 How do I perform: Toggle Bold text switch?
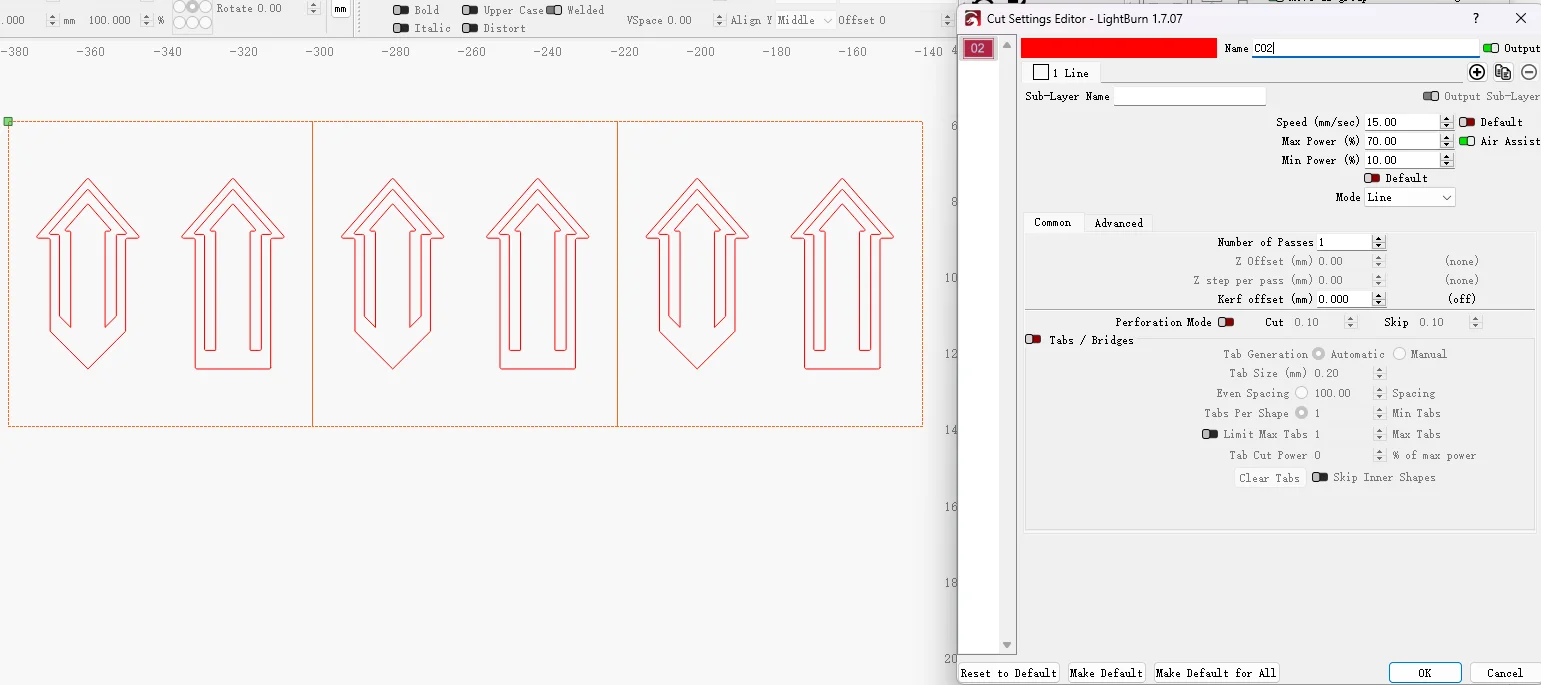pyautogui.click(x=401, y=10)
